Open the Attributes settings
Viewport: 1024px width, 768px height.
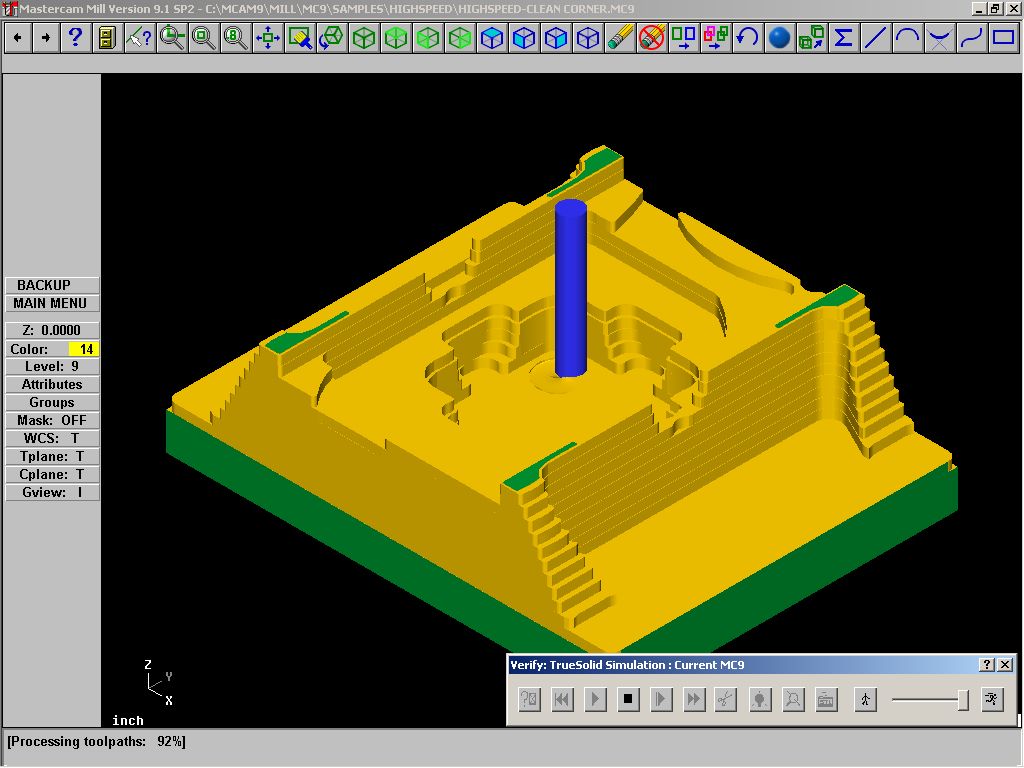tap(52, 385)
